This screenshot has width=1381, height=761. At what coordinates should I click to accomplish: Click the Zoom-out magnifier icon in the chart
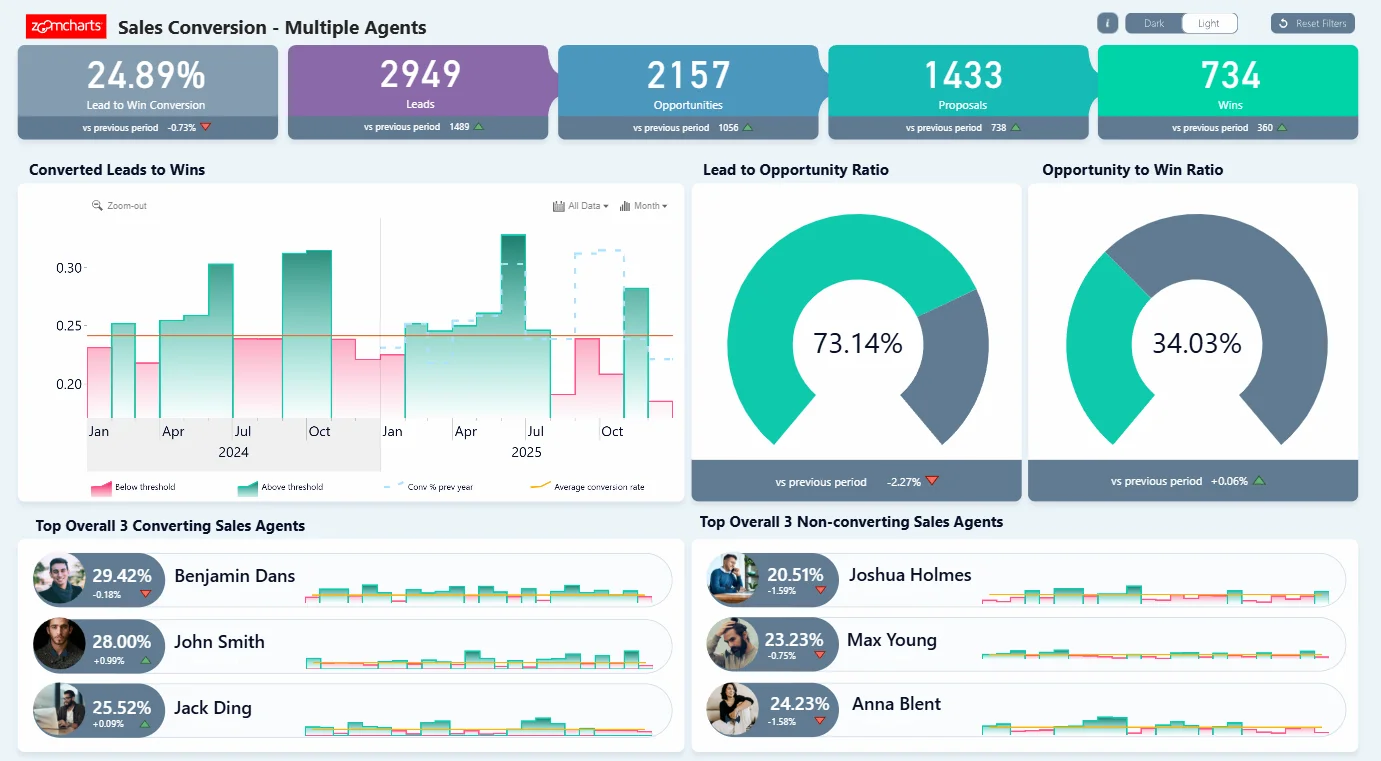click(97, 206)
